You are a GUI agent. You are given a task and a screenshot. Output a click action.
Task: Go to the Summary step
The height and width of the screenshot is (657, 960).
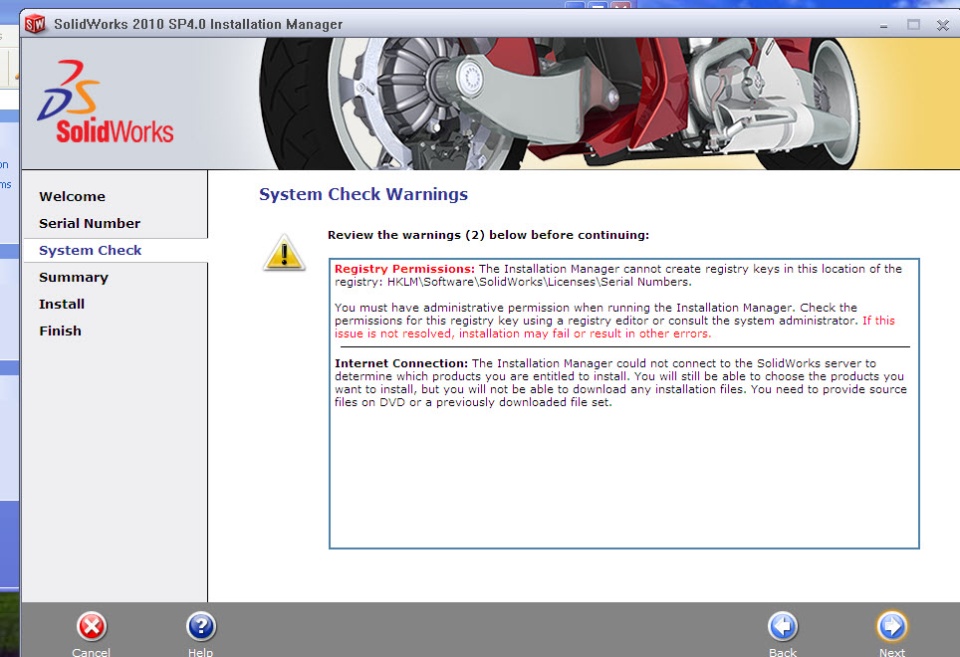[73, 277]
